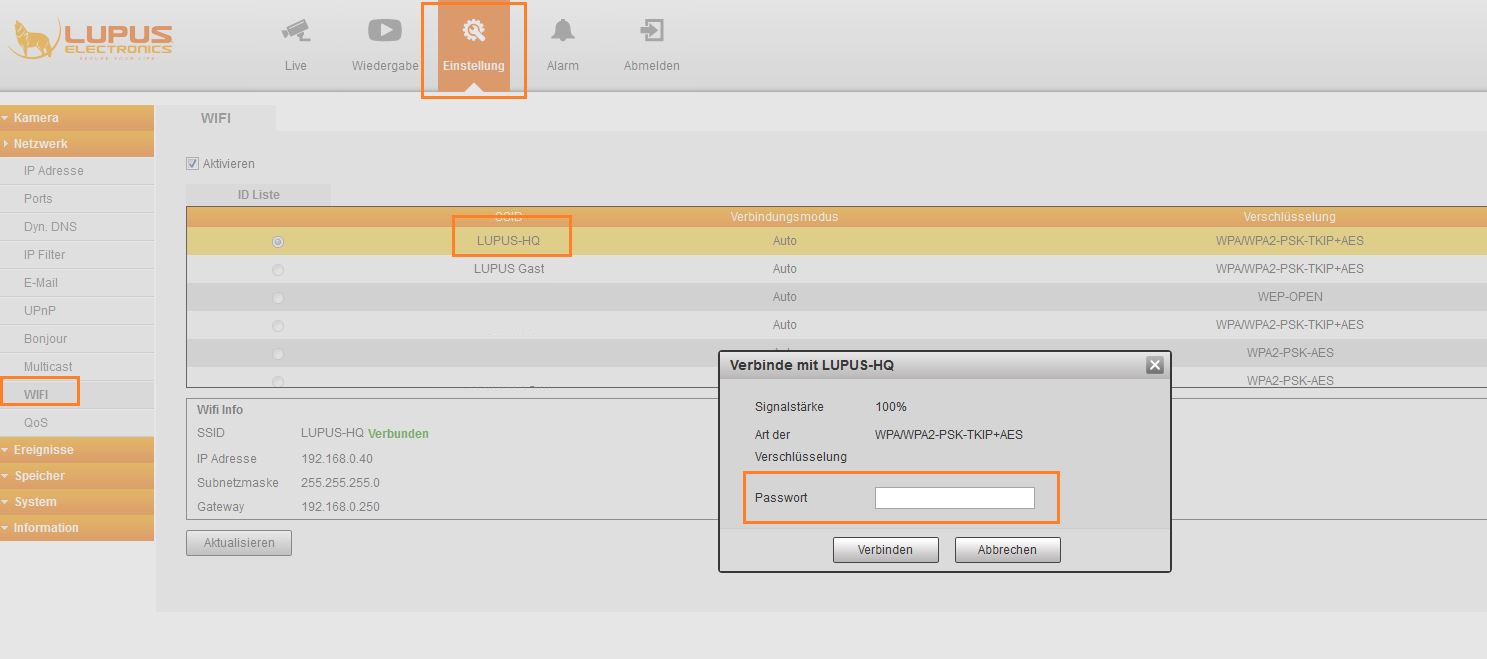Click the gateway 192.168.0.250 value
The width and height of the screenshot is (1487, 659).
[x=340, y=507]
